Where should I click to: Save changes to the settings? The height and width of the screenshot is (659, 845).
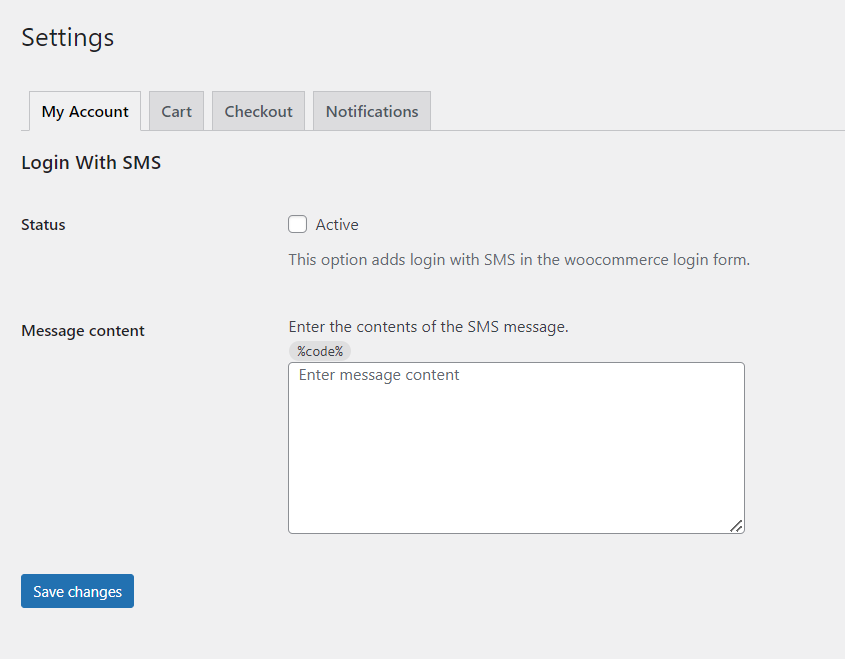78,591
